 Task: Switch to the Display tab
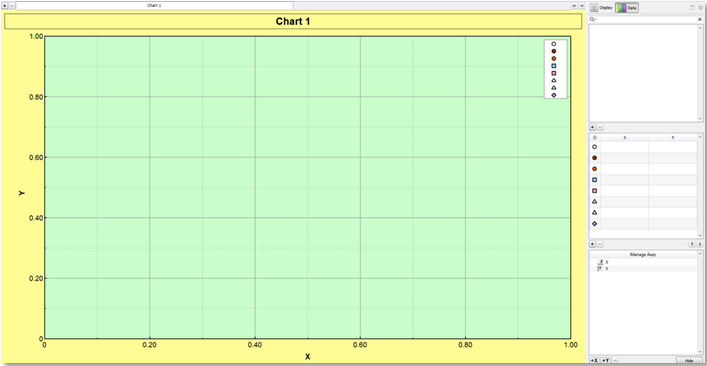tap(602, 8)
